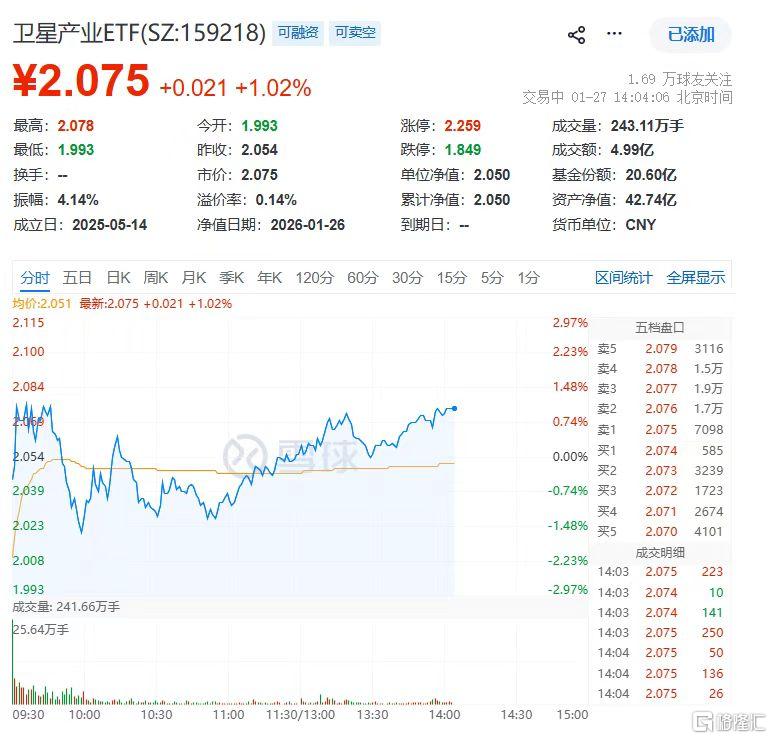Click the 跌停 value 1.849
Screen dimensions: 773x740
click(462, 149)
